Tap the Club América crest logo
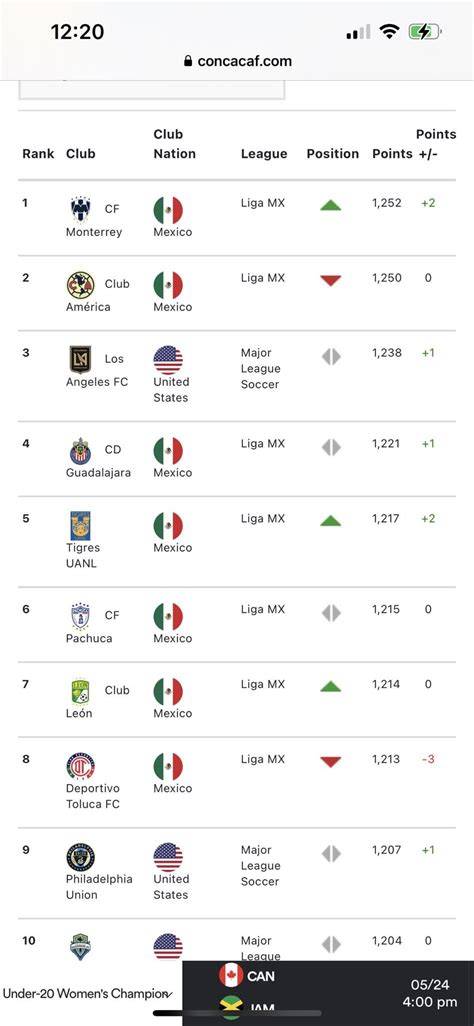This screenshot has width=474, height=1026. [81, 285]
